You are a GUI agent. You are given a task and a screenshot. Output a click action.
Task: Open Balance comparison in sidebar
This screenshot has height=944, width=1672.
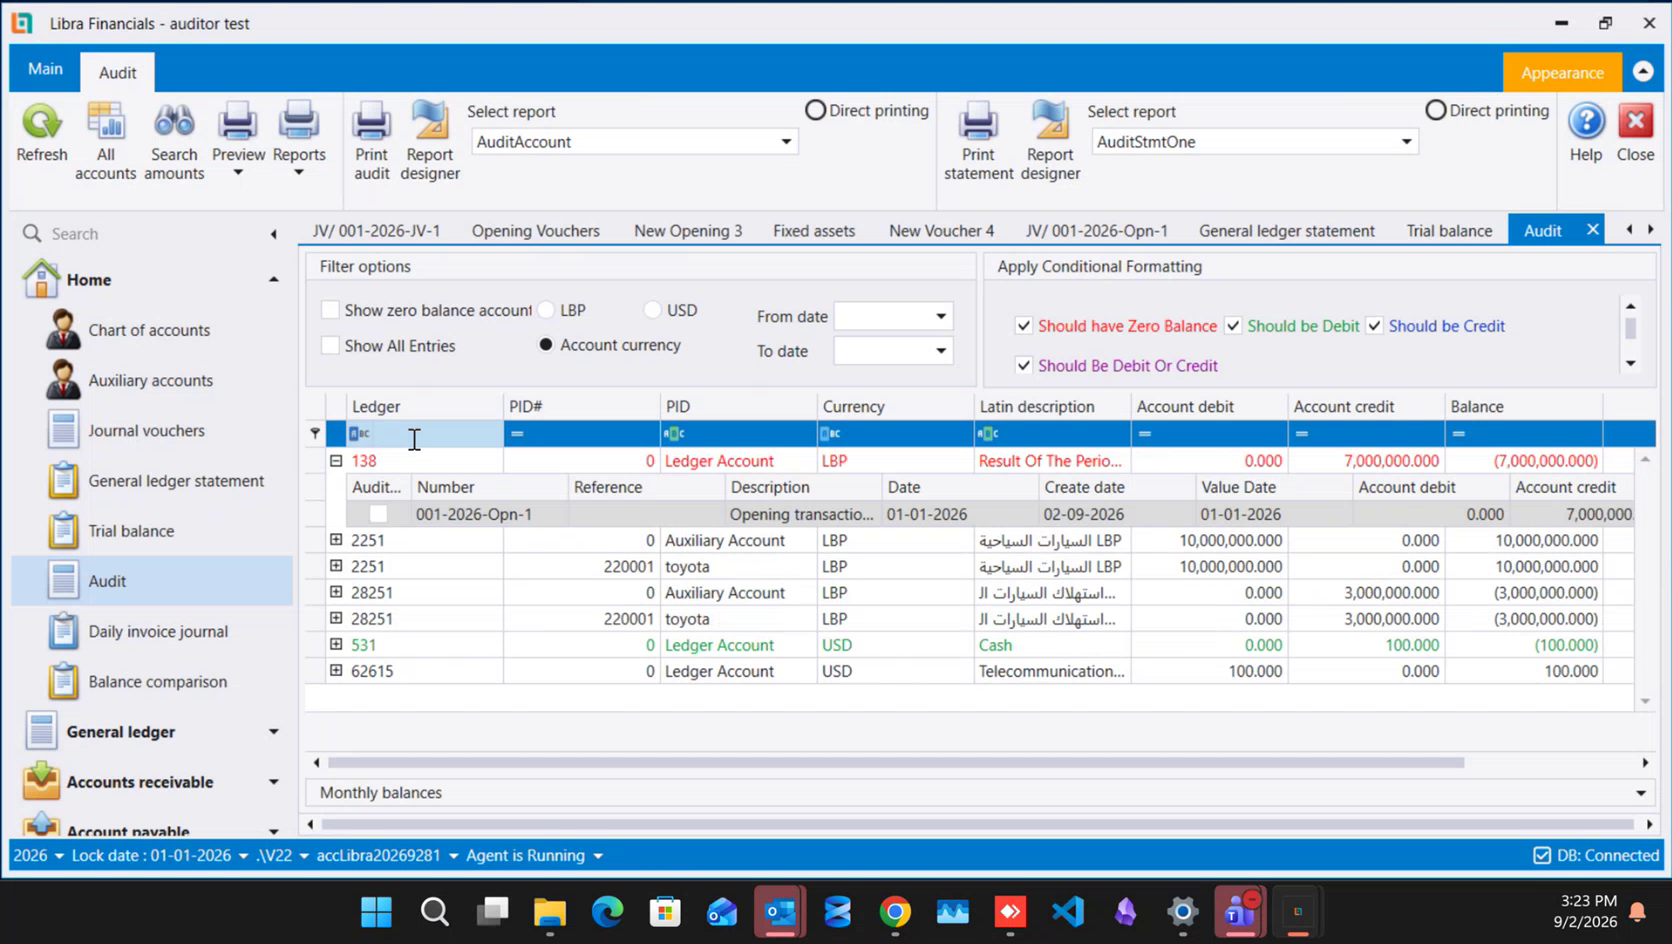pyautogui.click(x=157, y=682)
